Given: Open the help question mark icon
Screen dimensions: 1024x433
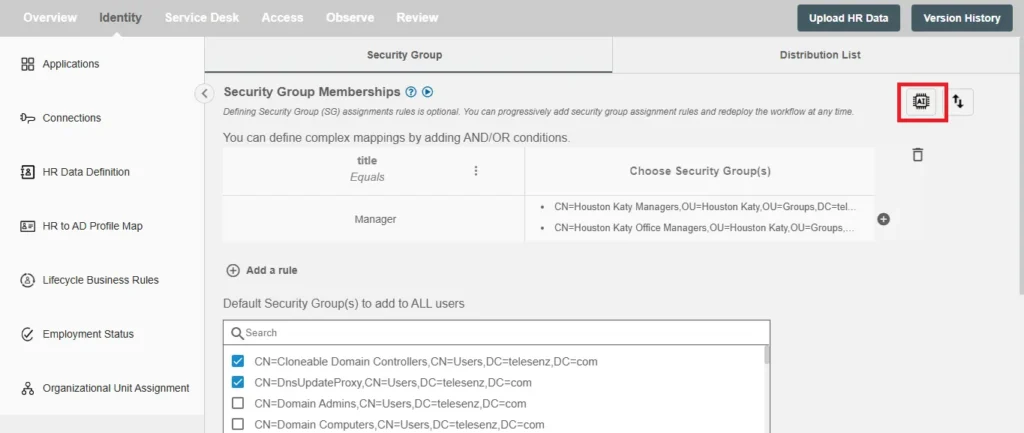Looking at the screenshot, I should (x=411, y=92).
